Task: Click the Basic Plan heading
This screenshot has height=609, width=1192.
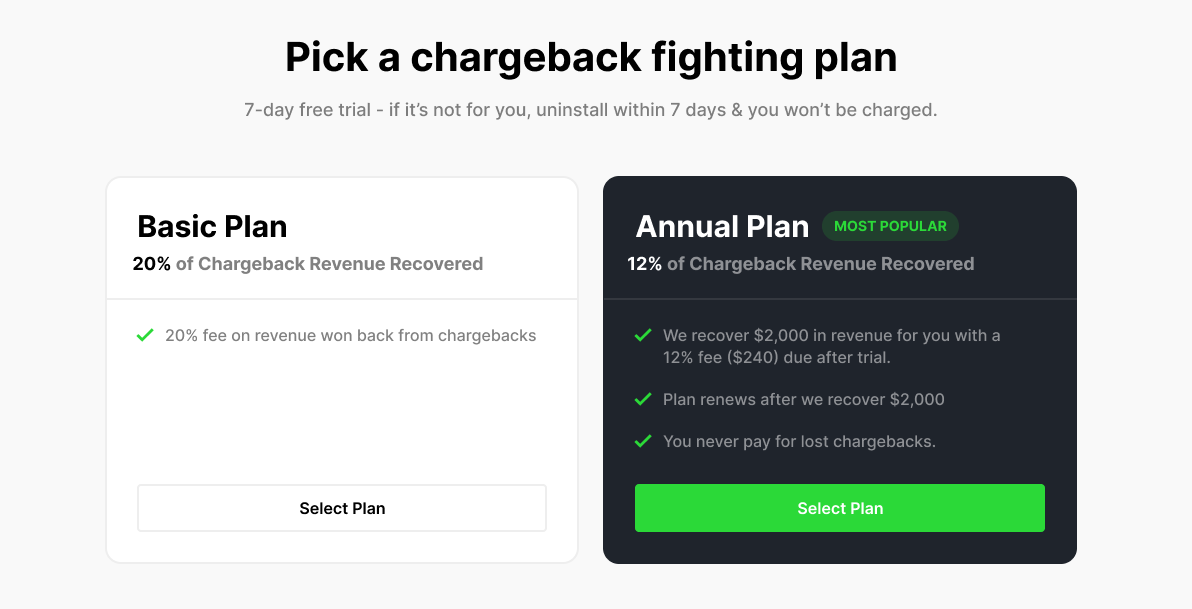Action: coord(212,226)
